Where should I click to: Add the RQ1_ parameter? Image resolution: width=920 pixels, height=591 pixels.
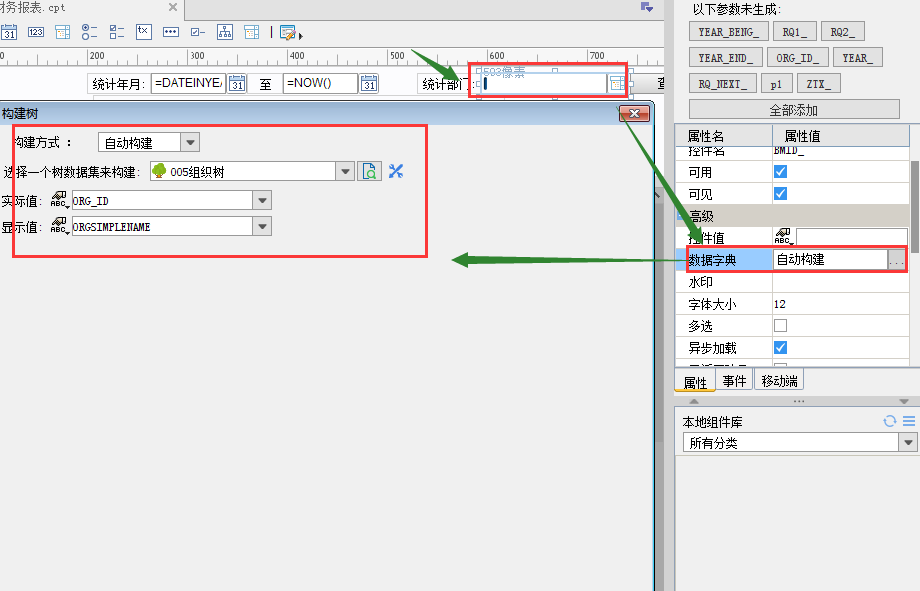tap(794, 32)
